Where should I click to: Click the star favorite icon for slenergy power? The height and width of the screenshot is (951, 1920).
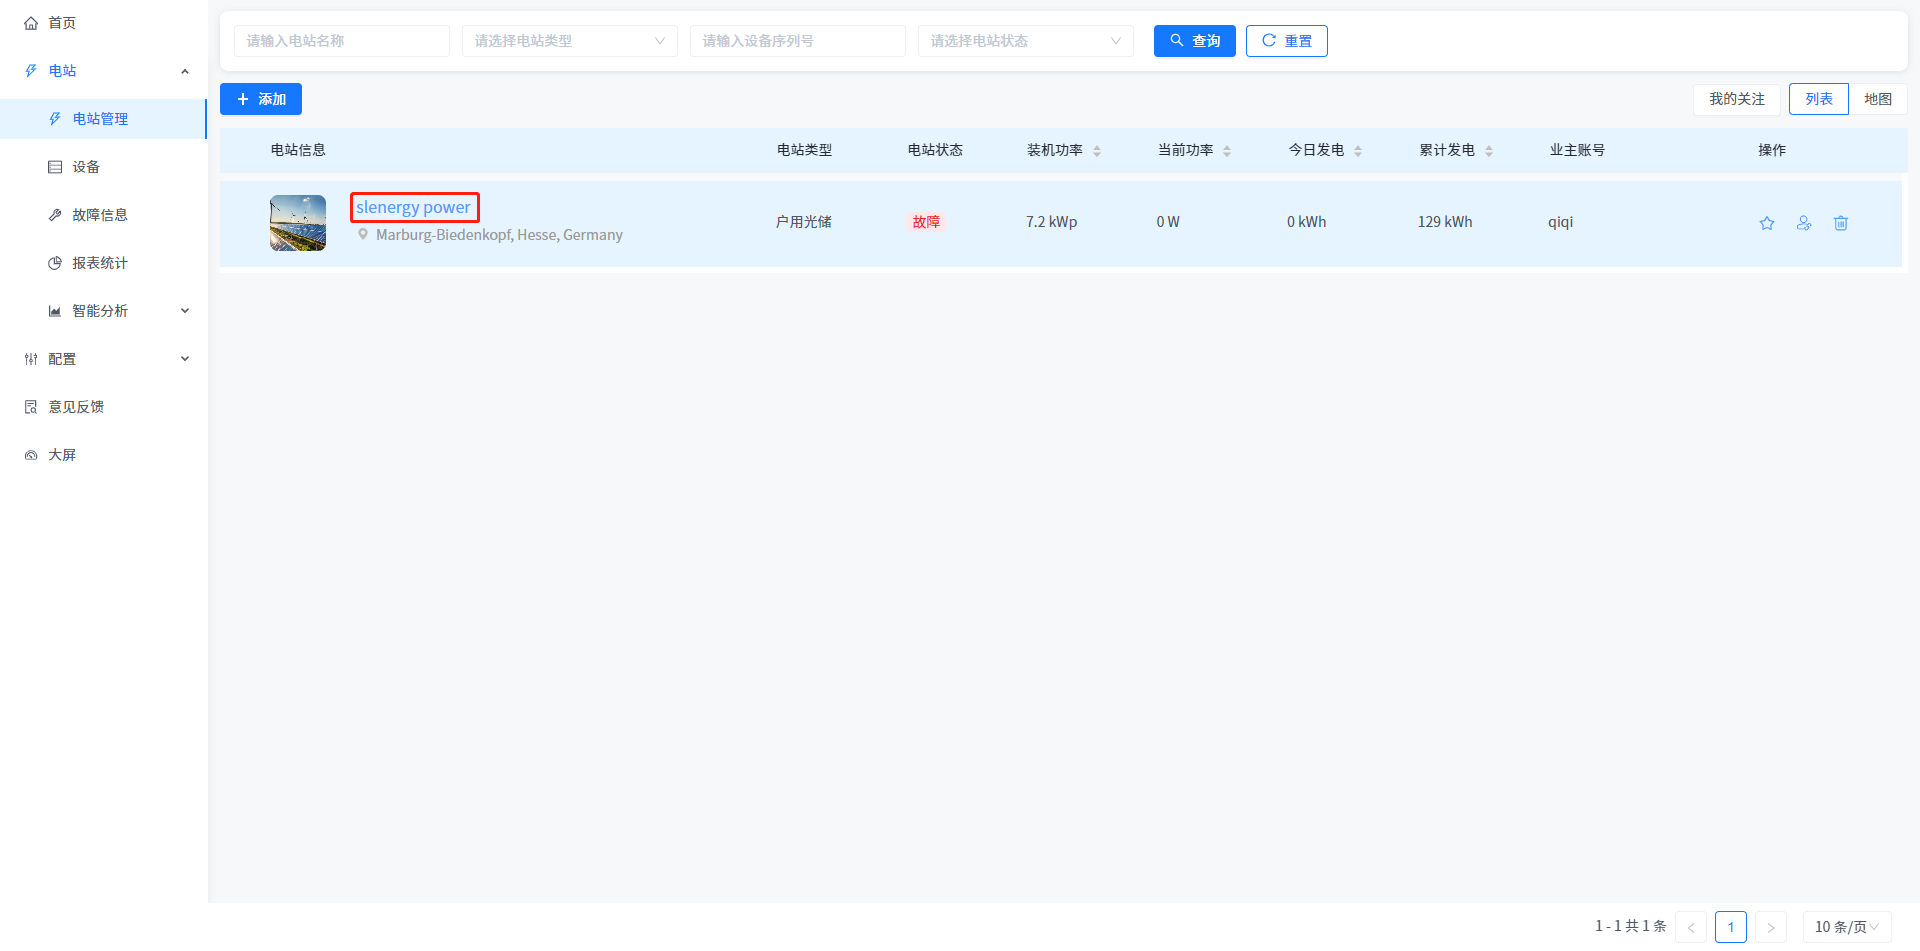click(x=1766, y=223)
